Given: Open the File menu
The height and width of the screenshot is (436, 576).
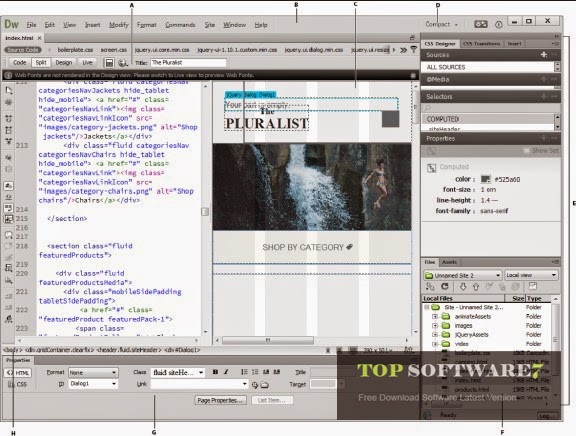Looking at the screenshot, I should [x=31, y=25].
